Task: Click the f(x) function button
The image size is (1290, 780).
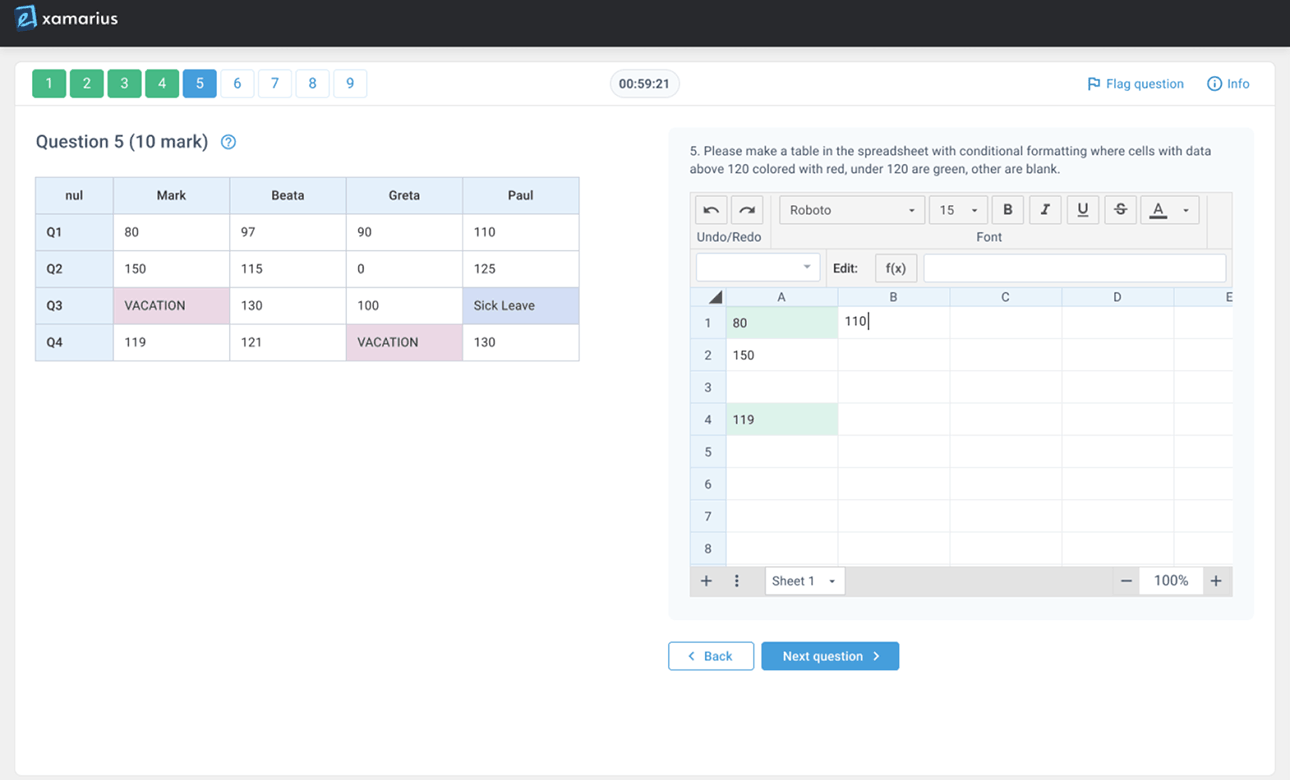Action: click(x=895, y=268)
